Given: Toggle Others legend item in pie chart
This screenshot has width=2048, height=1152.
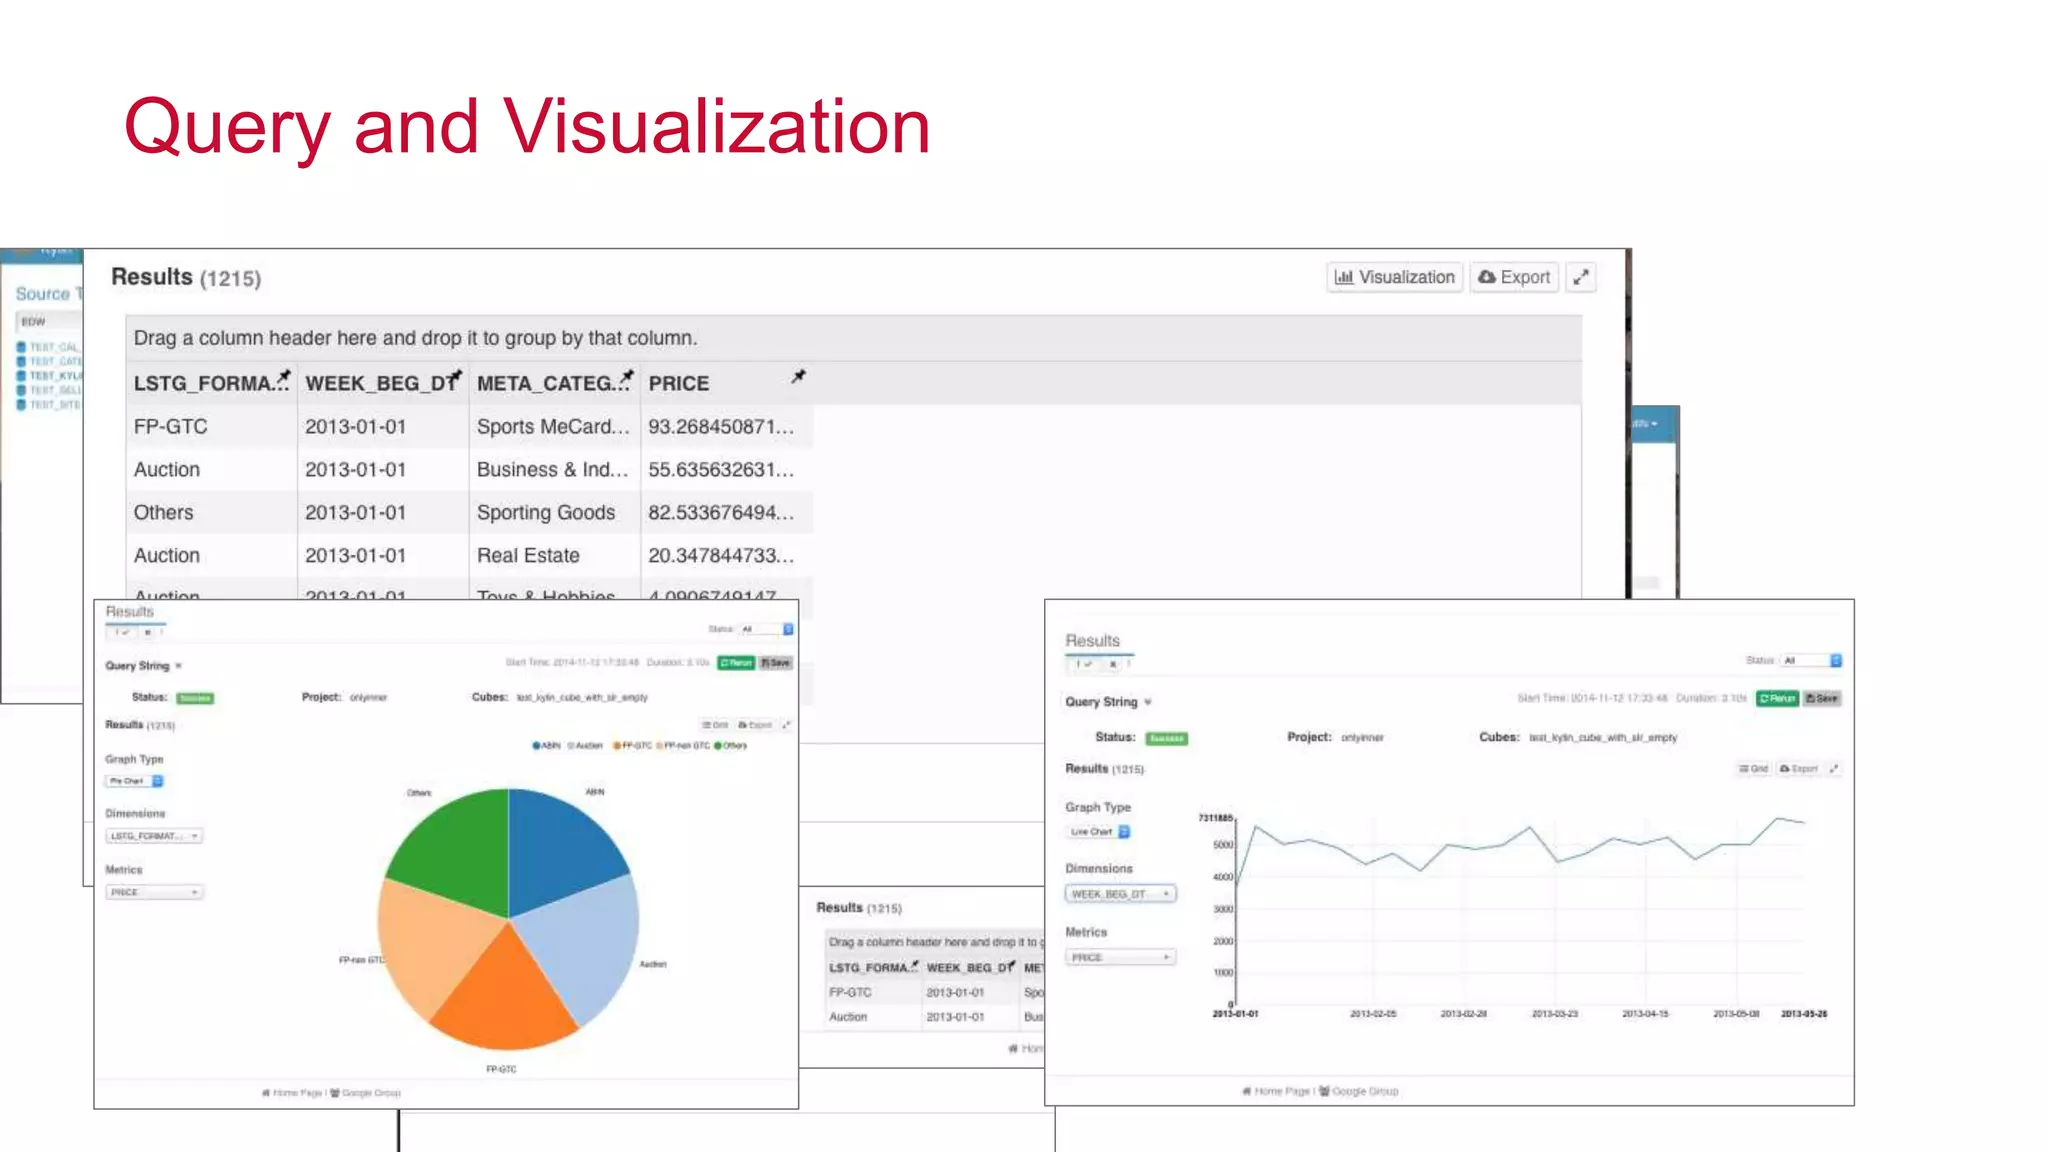Looking at the screenshot, I should tap(731, 745).
